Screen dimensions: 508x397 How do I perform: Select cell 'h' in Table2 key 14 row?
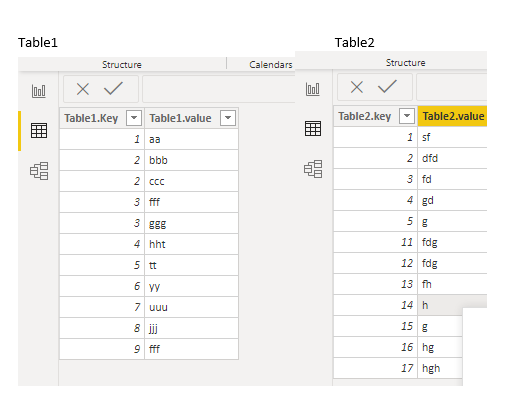[440, 305]
